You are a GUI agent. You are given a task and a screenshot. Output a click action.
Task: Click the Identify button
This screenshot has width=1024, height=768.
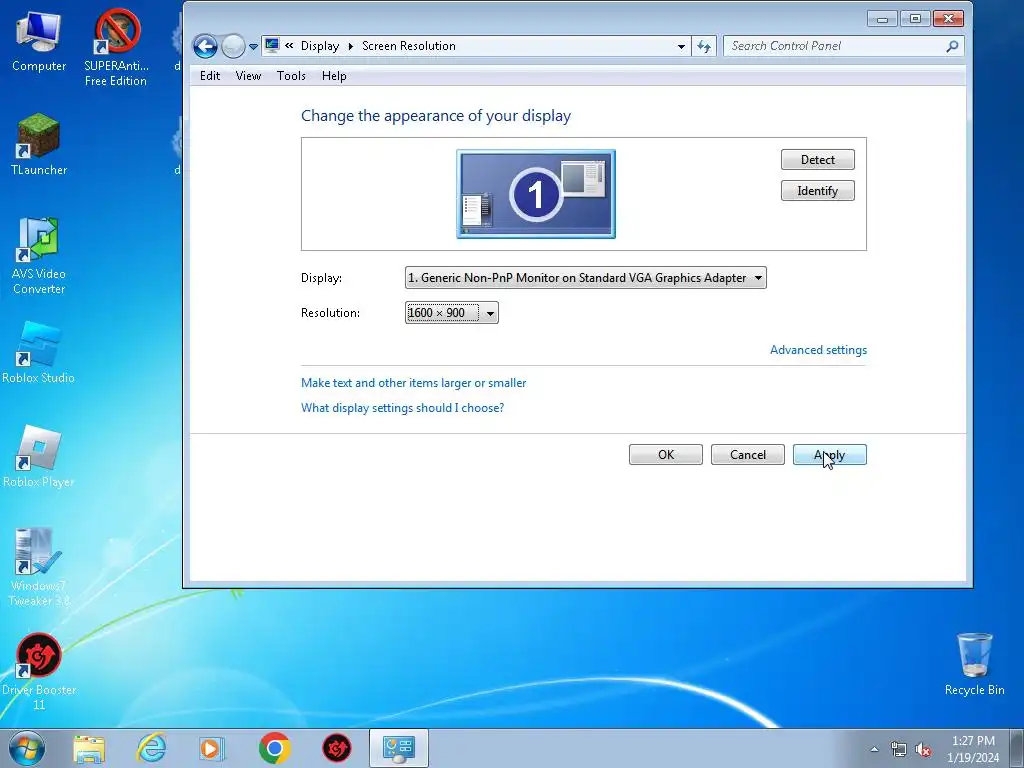(818, 191)
